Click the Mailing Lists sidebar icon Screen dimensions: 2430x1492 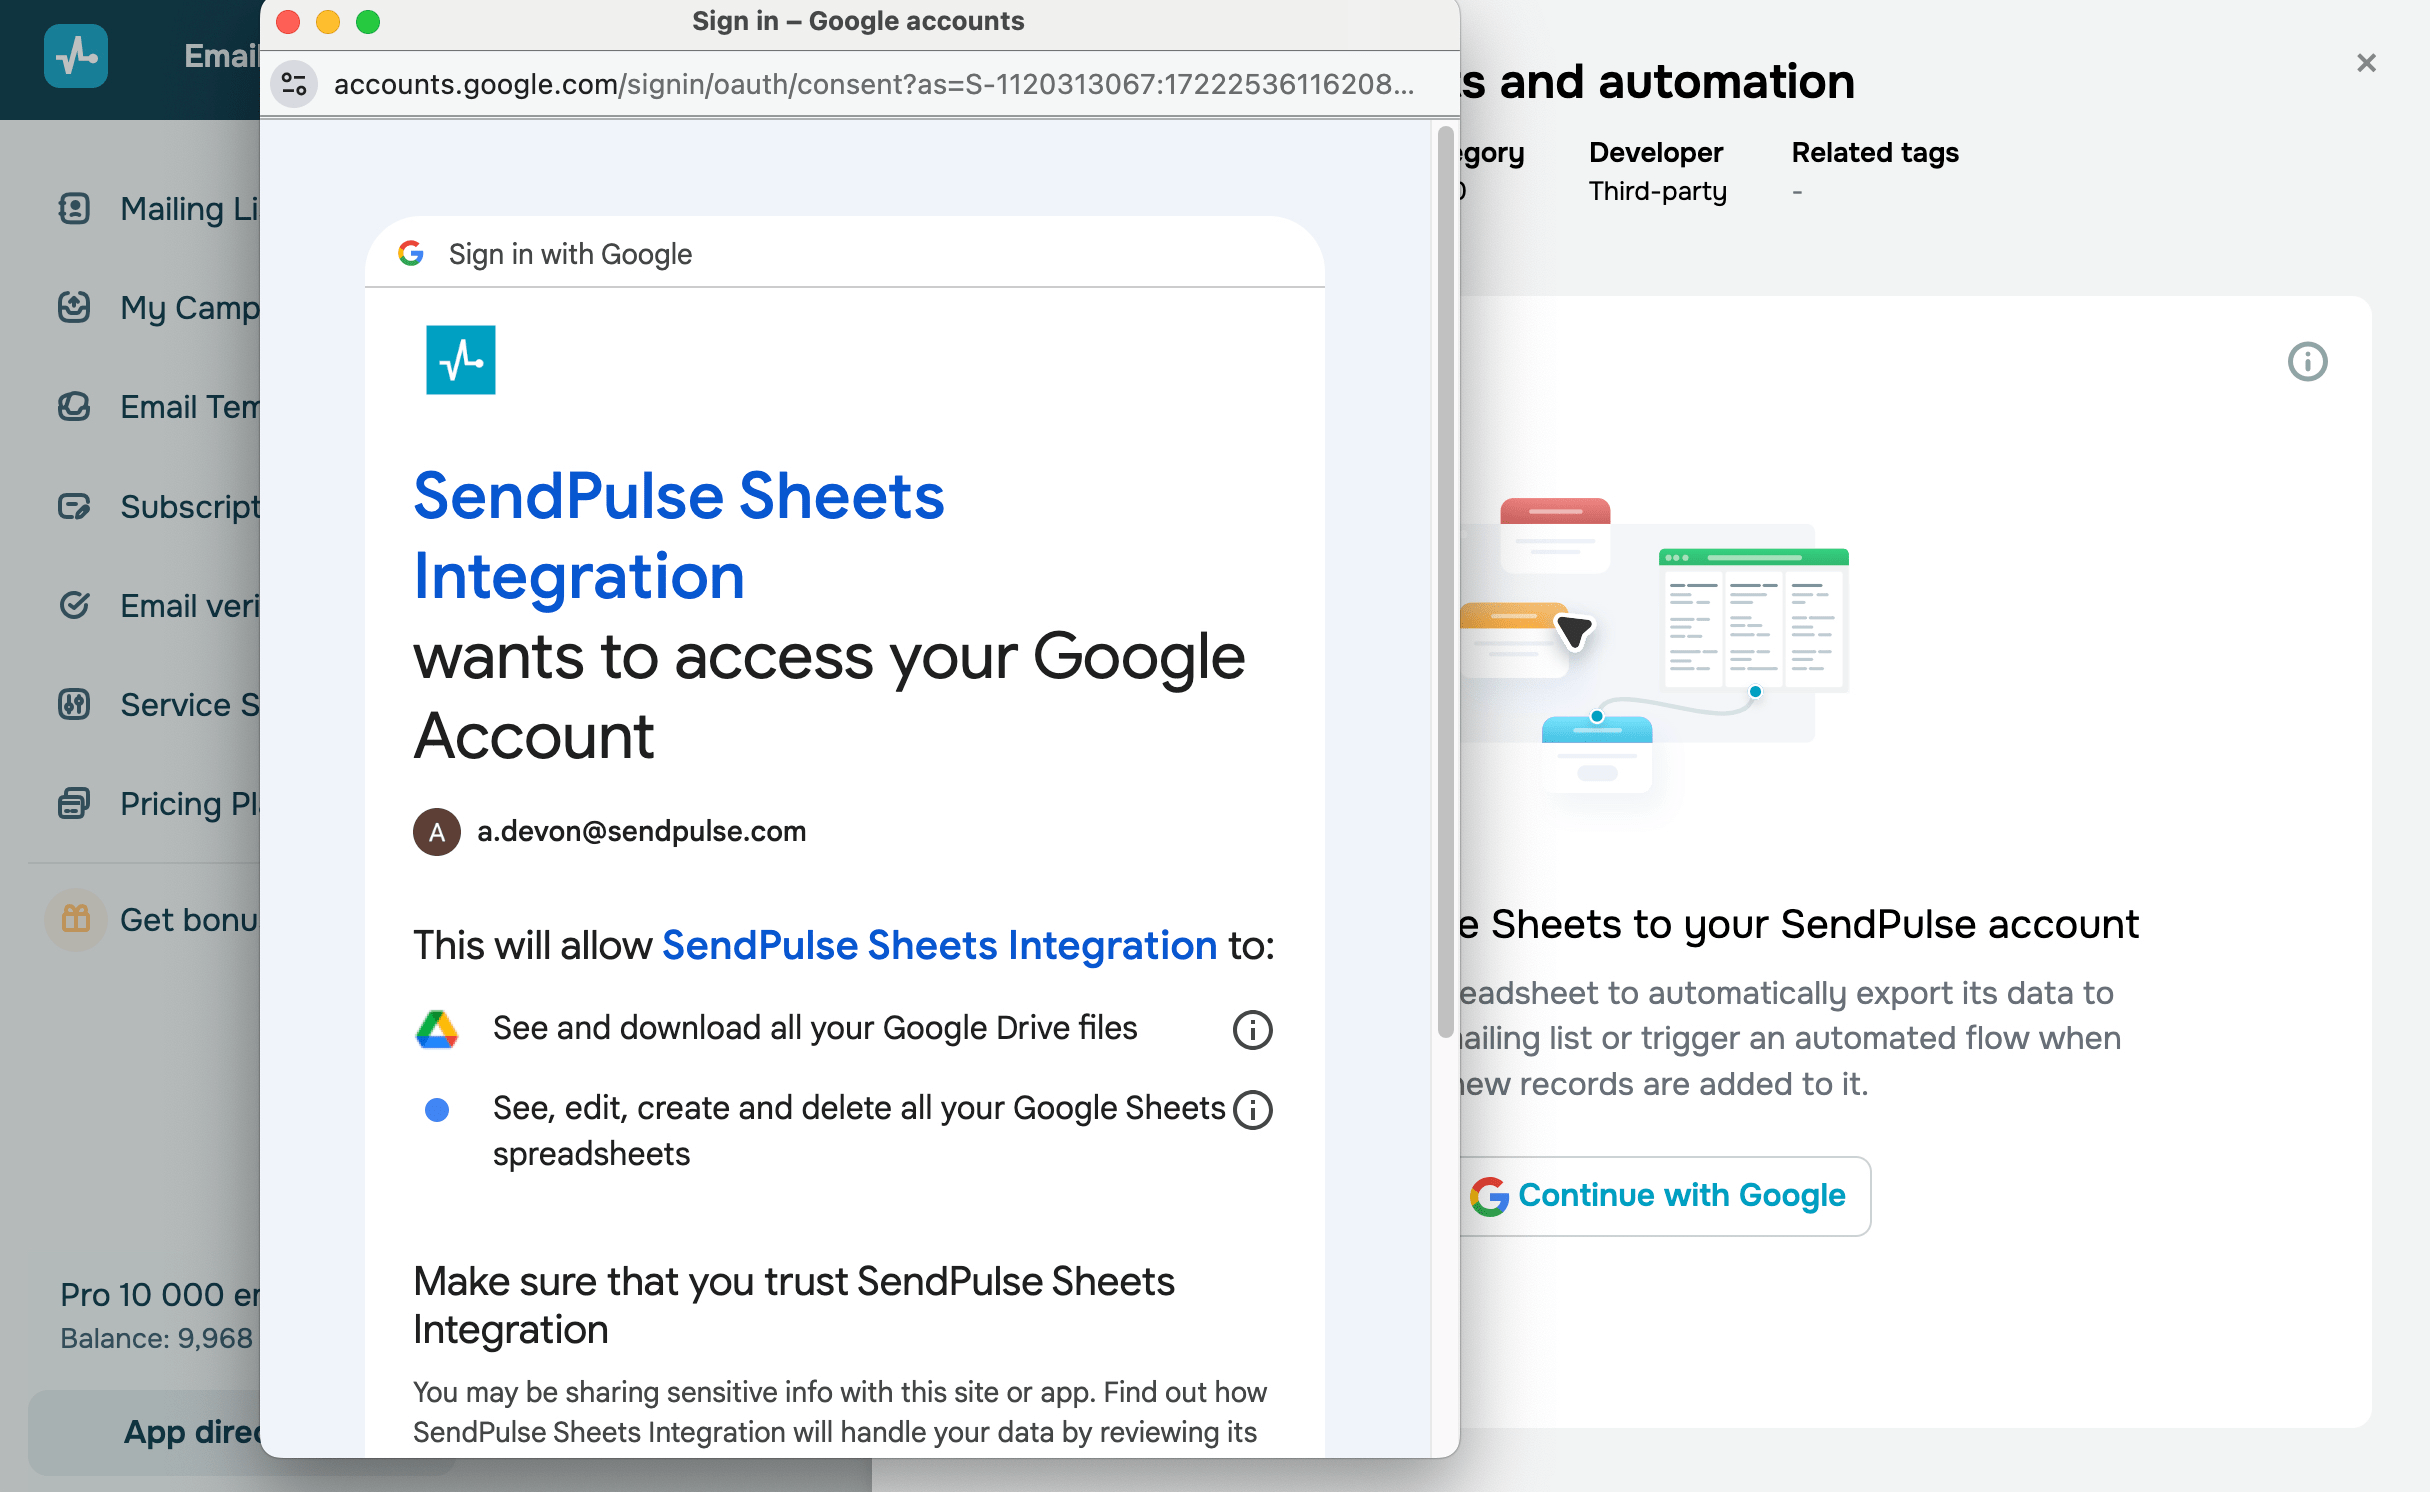coord(75,208)
